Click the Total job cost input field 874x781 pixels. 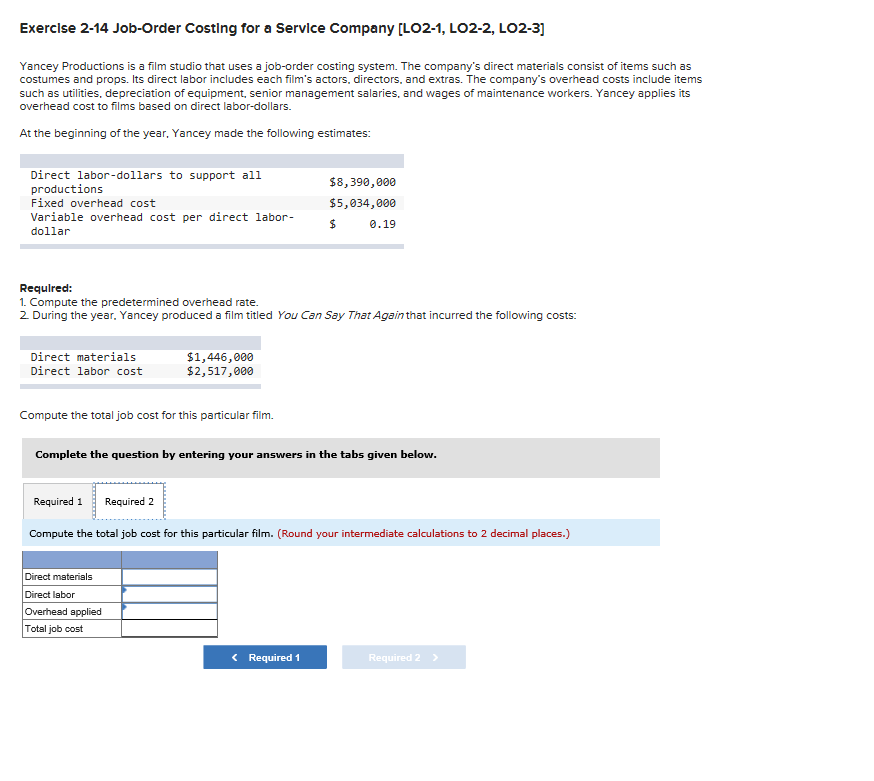tap(168, 628)
